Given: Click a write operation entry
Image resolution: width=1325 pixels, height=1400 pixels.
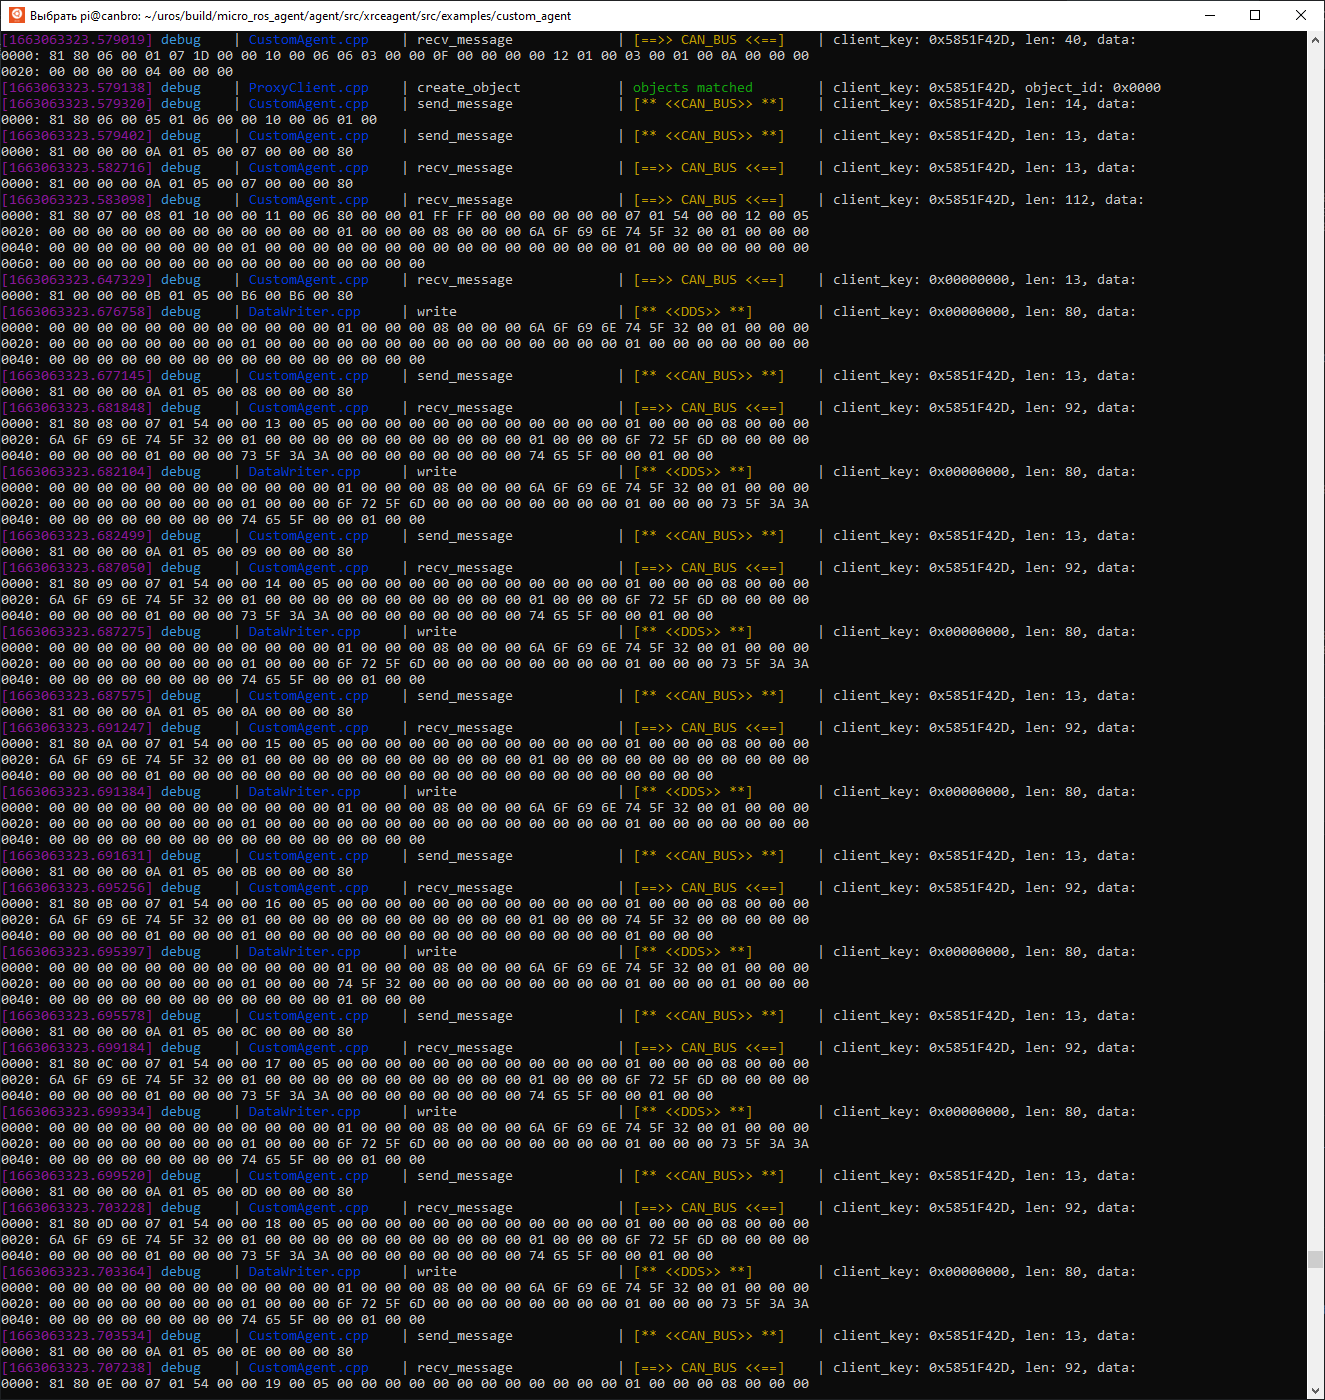Looking at the screenshot, I should pyautogui.click(x=436, y=311).
